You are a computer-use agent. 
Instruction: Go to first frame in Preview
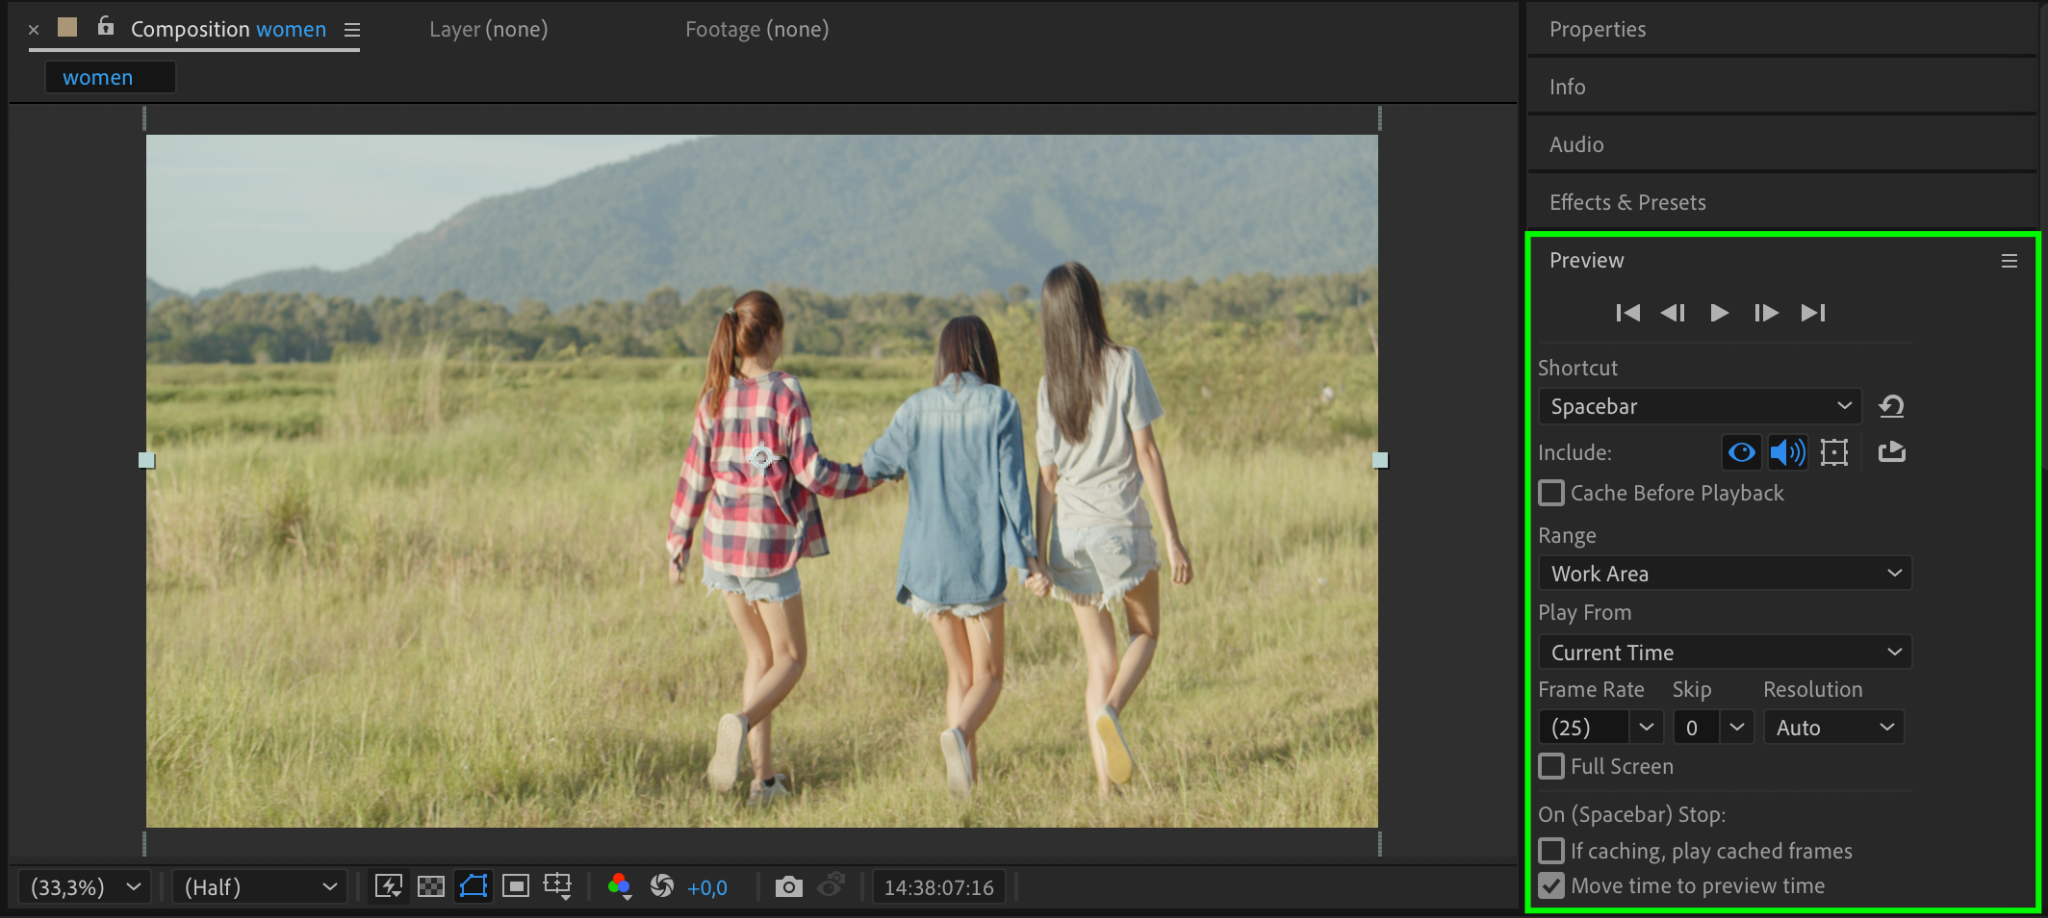click(1627, 313)
